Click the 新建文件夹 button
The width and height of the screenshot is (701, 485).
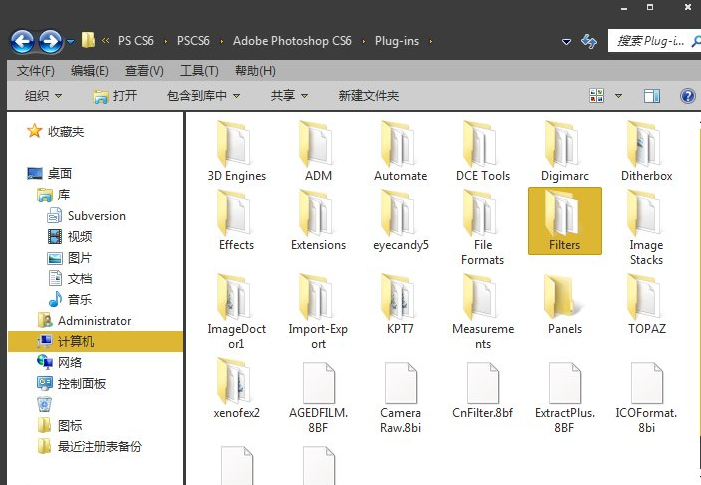click(368, 96)
